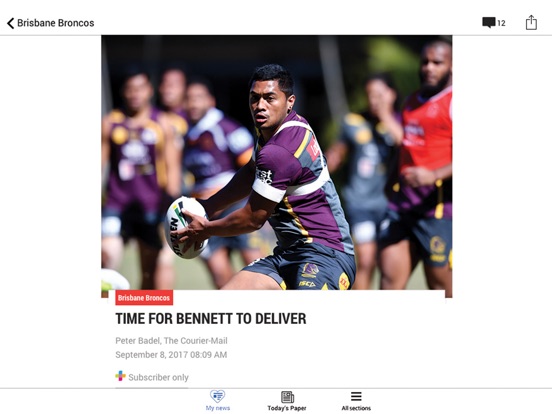Click the September 8, 2017 timestamp
The width and height of the screenshot is (552, 414).
tap(171, 355)
